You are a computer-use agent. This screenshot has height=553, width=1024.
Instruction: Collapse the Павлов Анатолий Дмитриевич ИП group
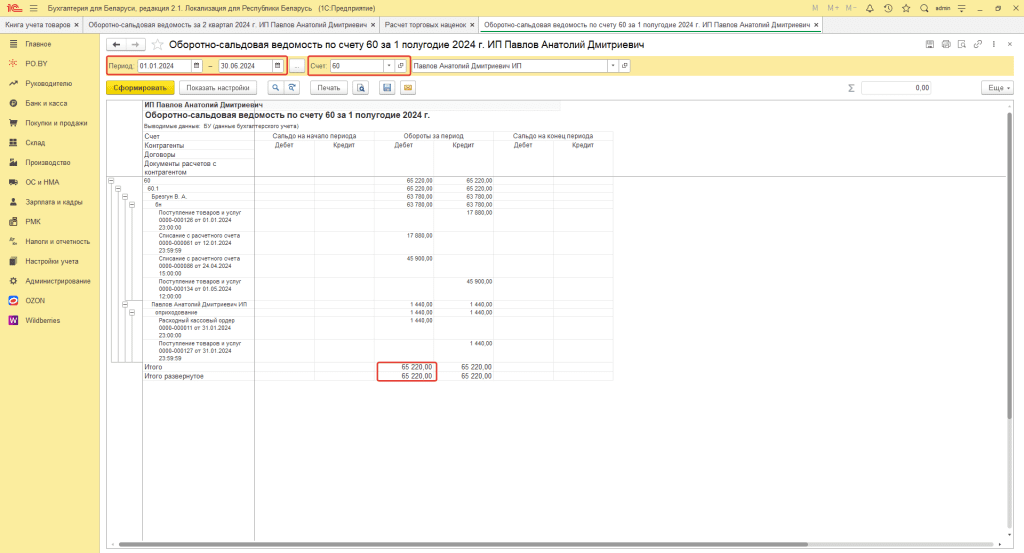(125, 304)
